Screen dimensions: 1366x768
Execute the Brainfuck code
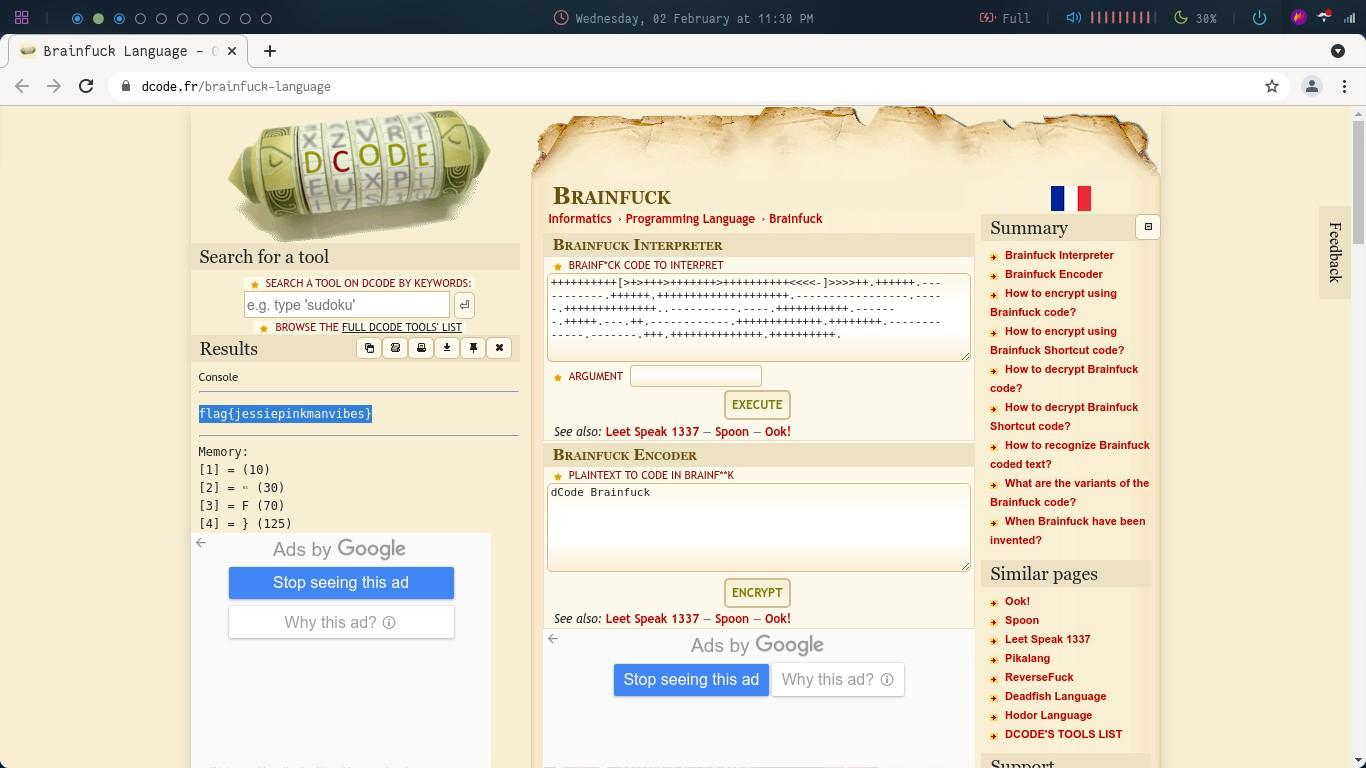pyautogui.click(x=757, y=405)
